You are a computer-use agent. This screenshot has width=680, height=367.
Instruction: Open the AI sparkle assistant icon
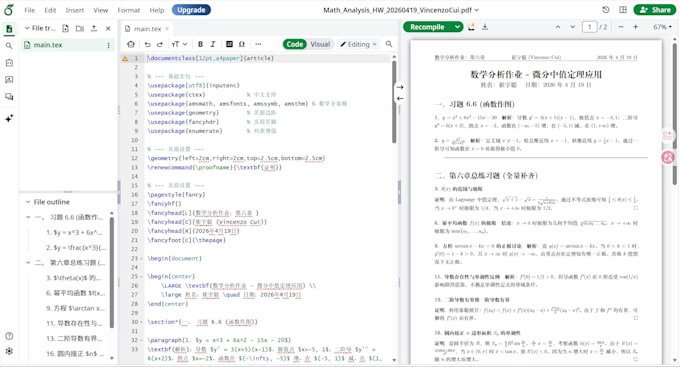pyautogui.click(x=9, y=118)
